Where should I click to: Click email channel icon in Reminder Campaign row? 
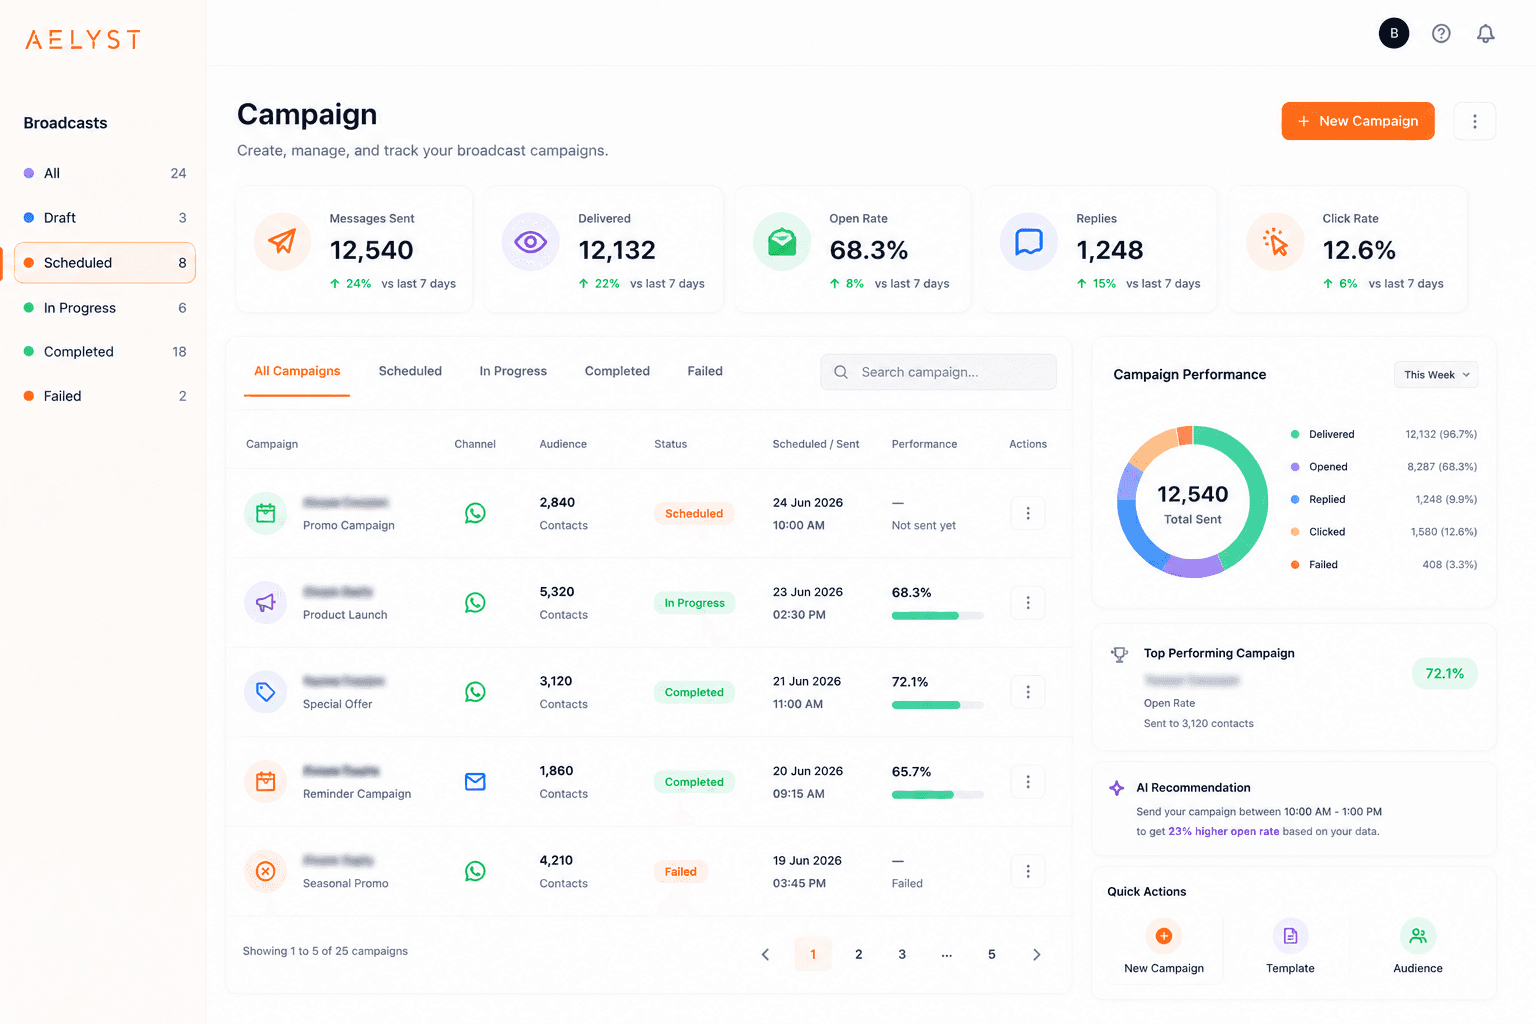[x=475, y=782]
